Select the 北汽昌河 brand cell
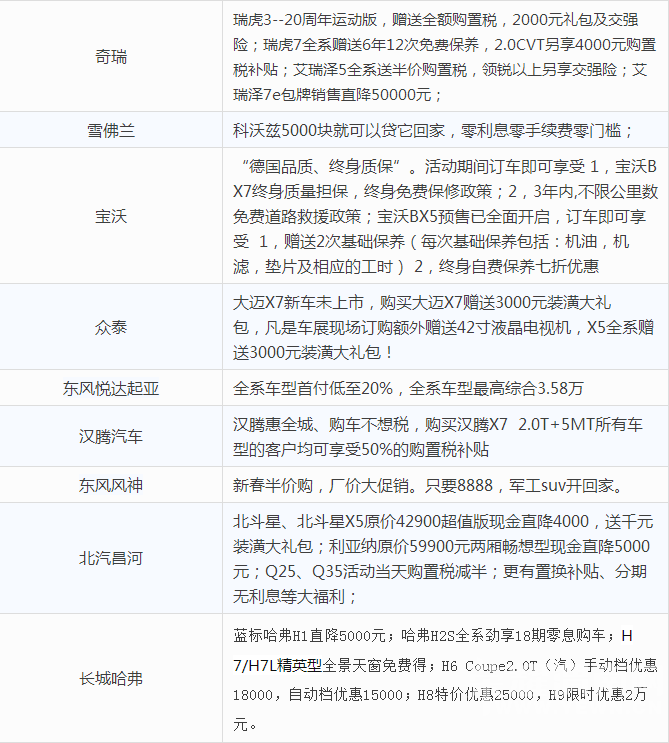This screenshot has width=669, height=743. 111,558
